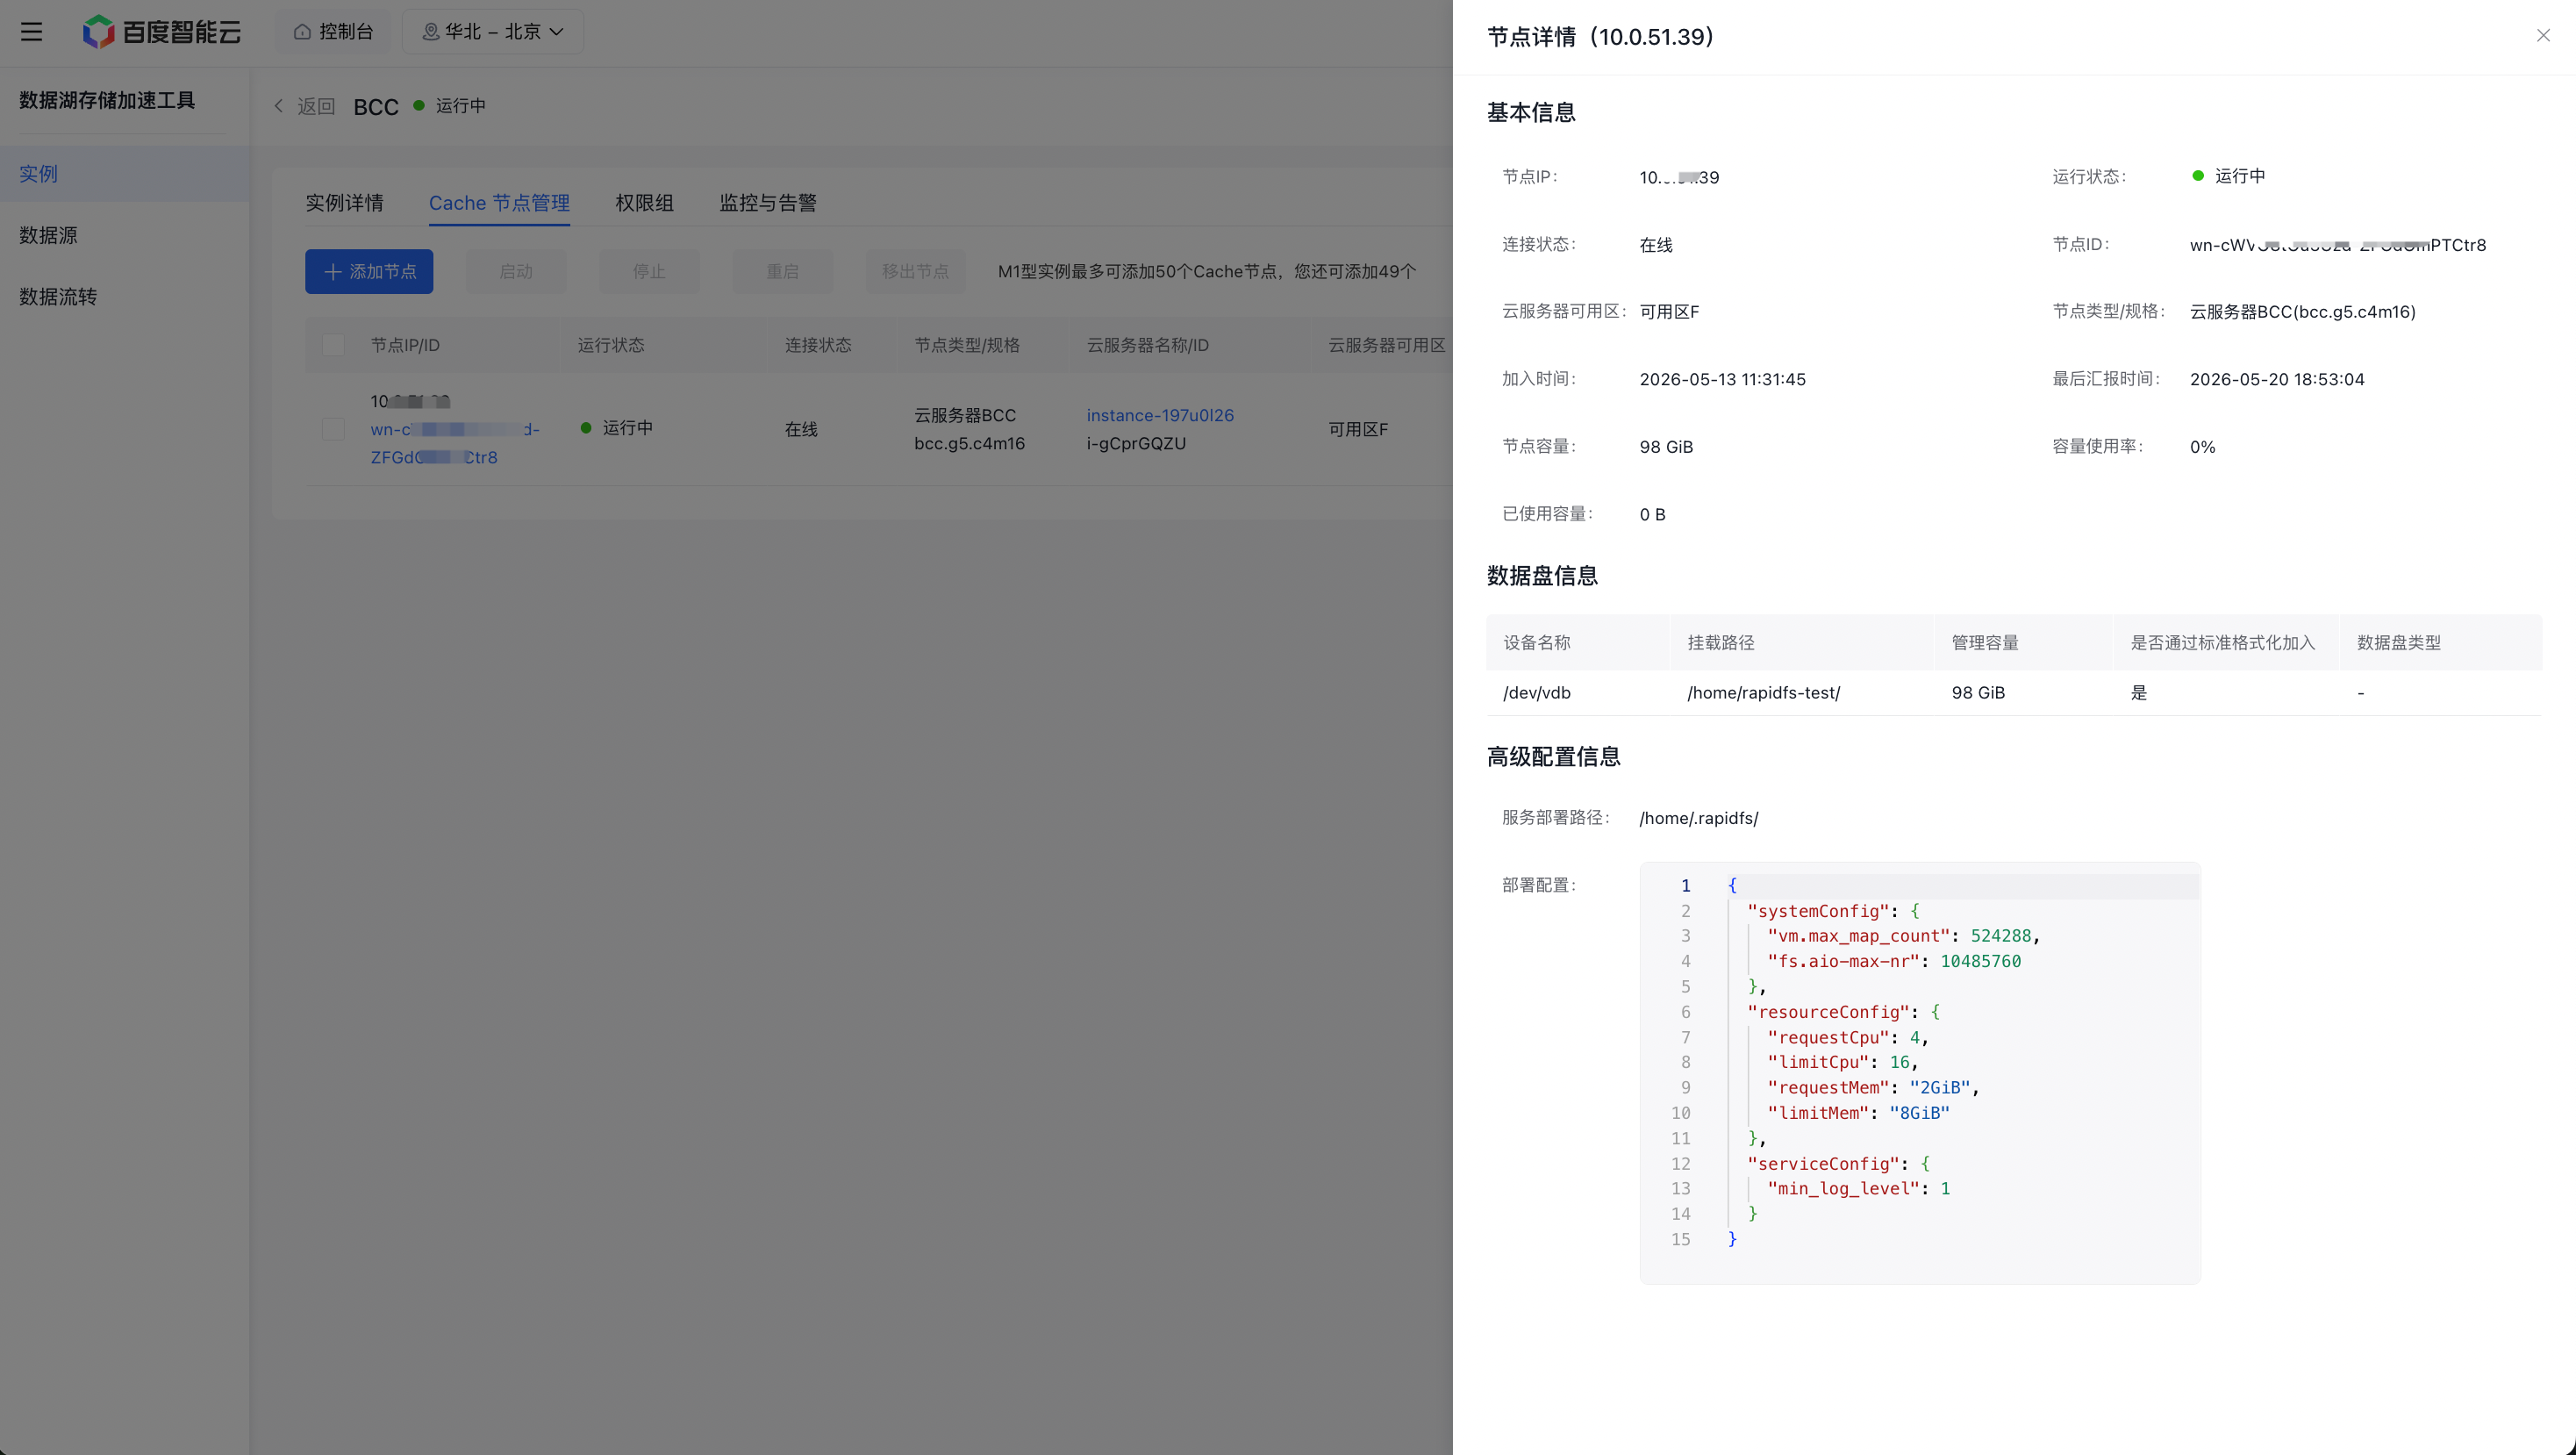Click the 节点类型/规格 column header
Image resolution: width=2576 pixels, height=1455 pixels.
[967, 345]
